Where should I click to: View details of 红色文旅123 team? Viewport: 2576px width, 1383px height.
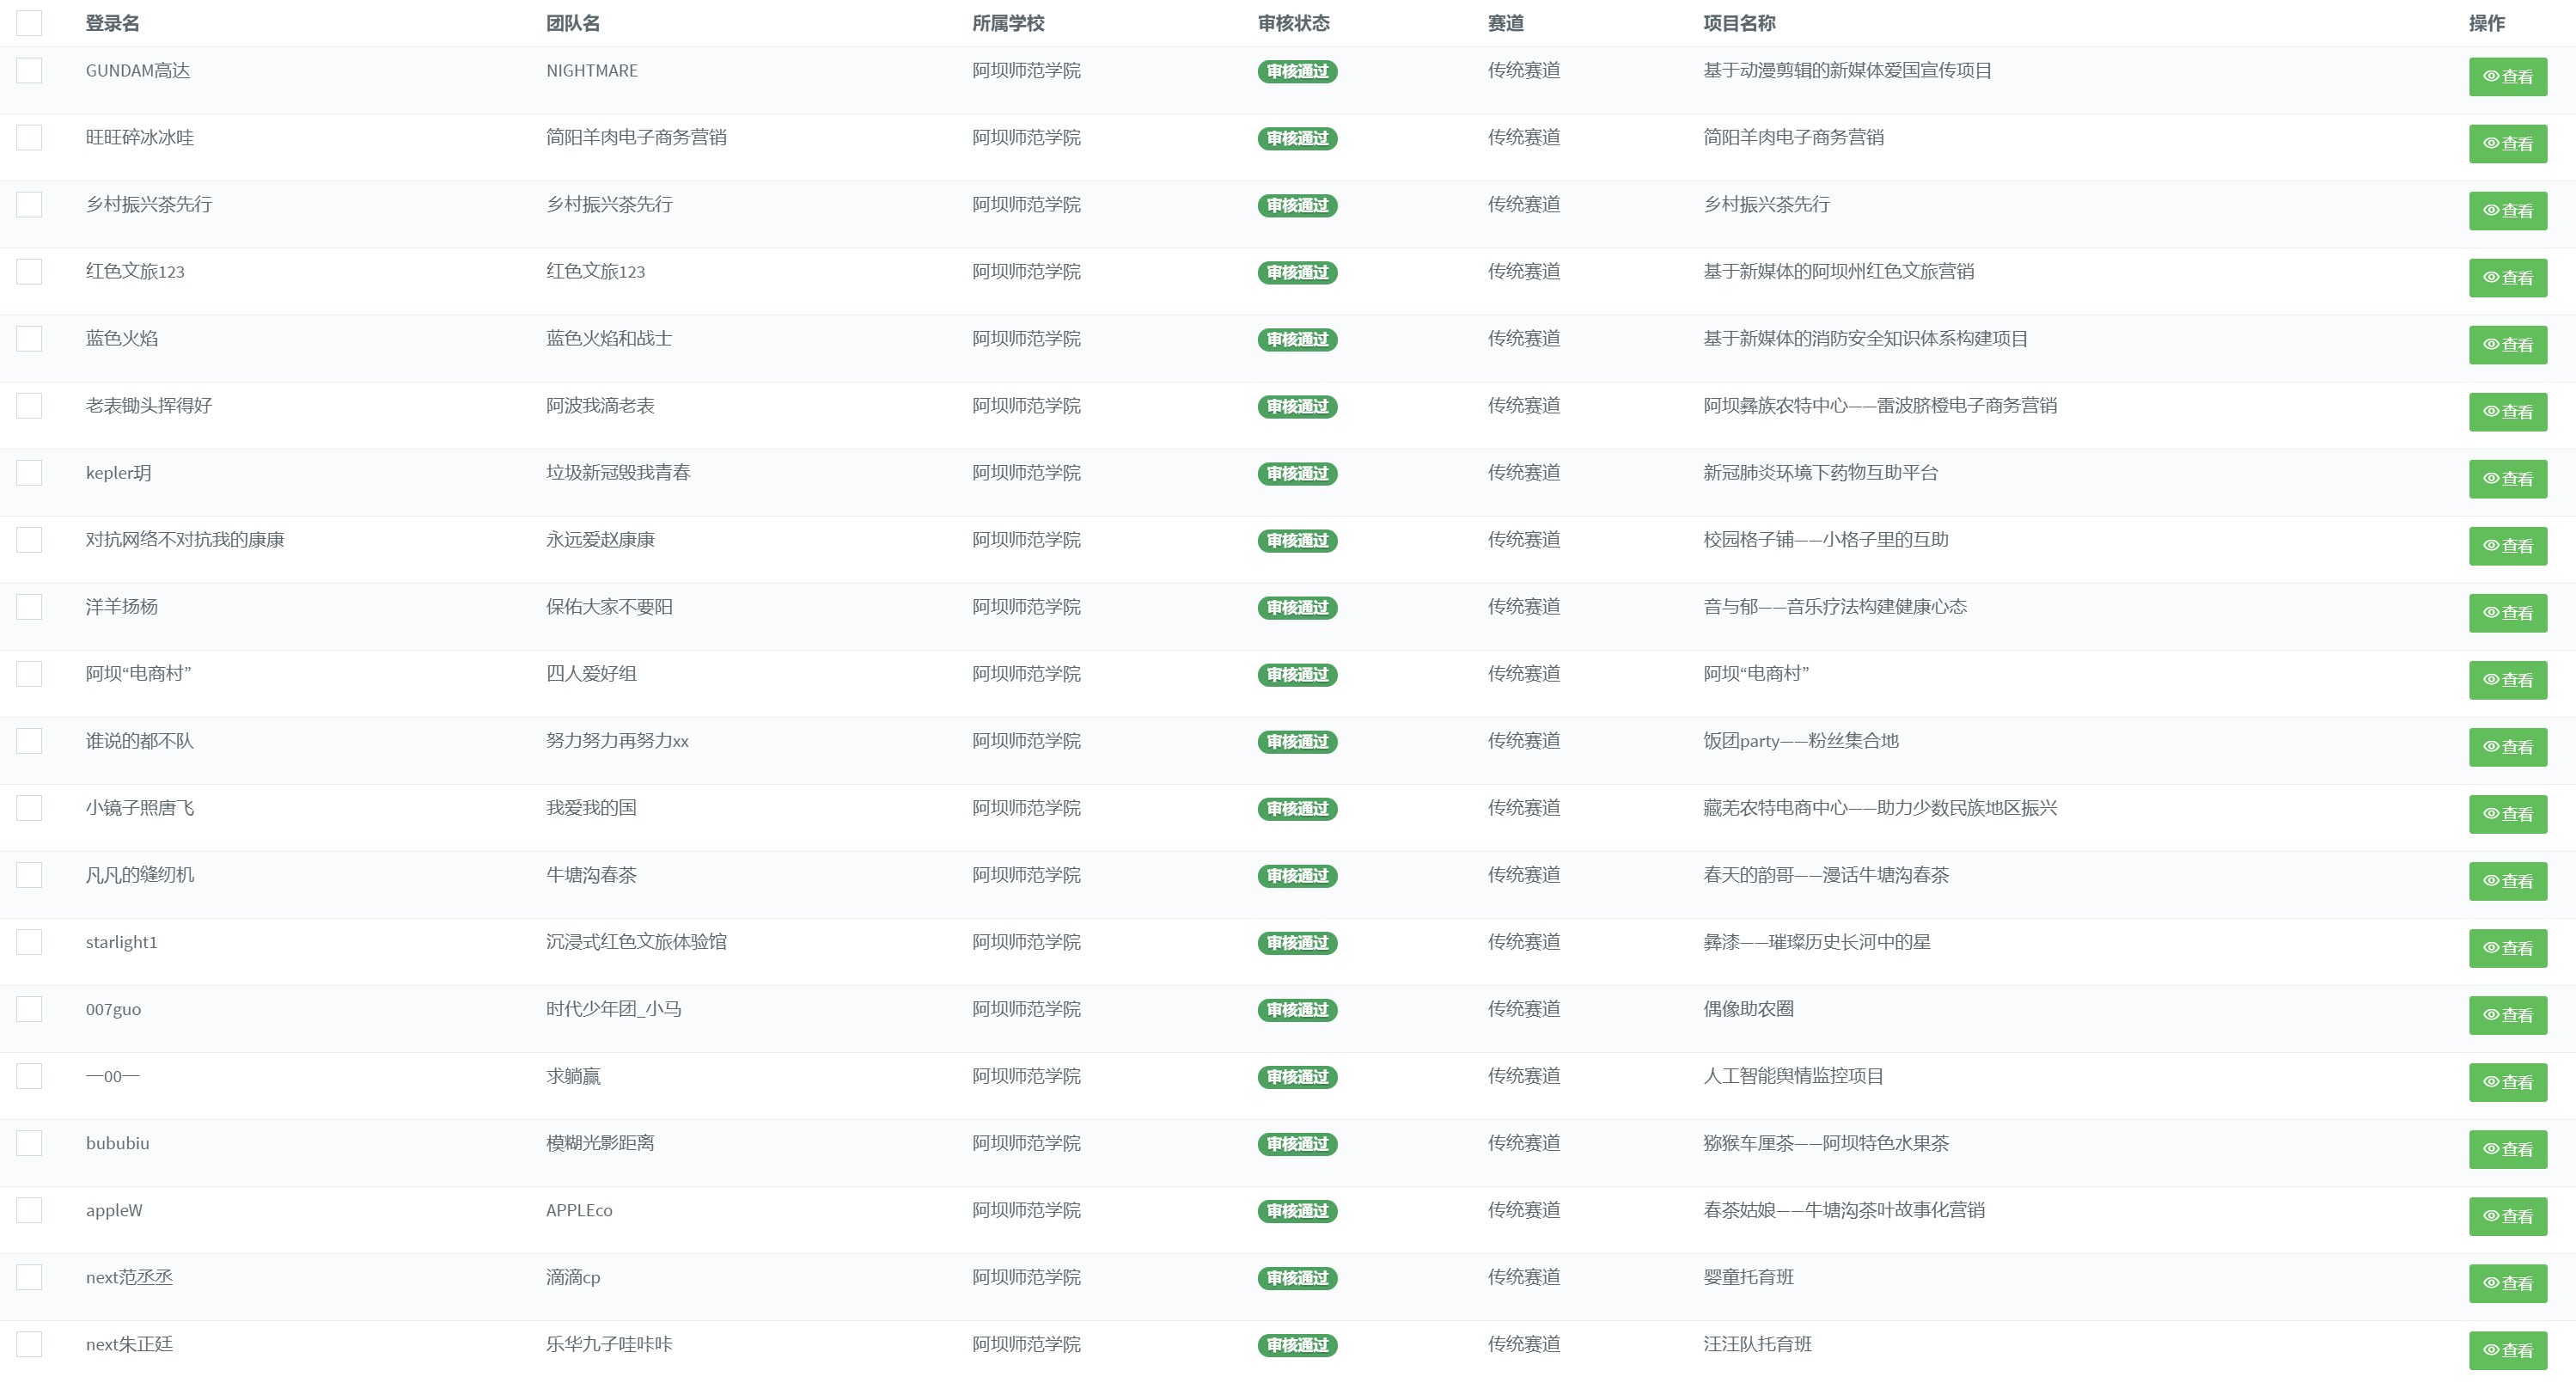point(2507,278)
